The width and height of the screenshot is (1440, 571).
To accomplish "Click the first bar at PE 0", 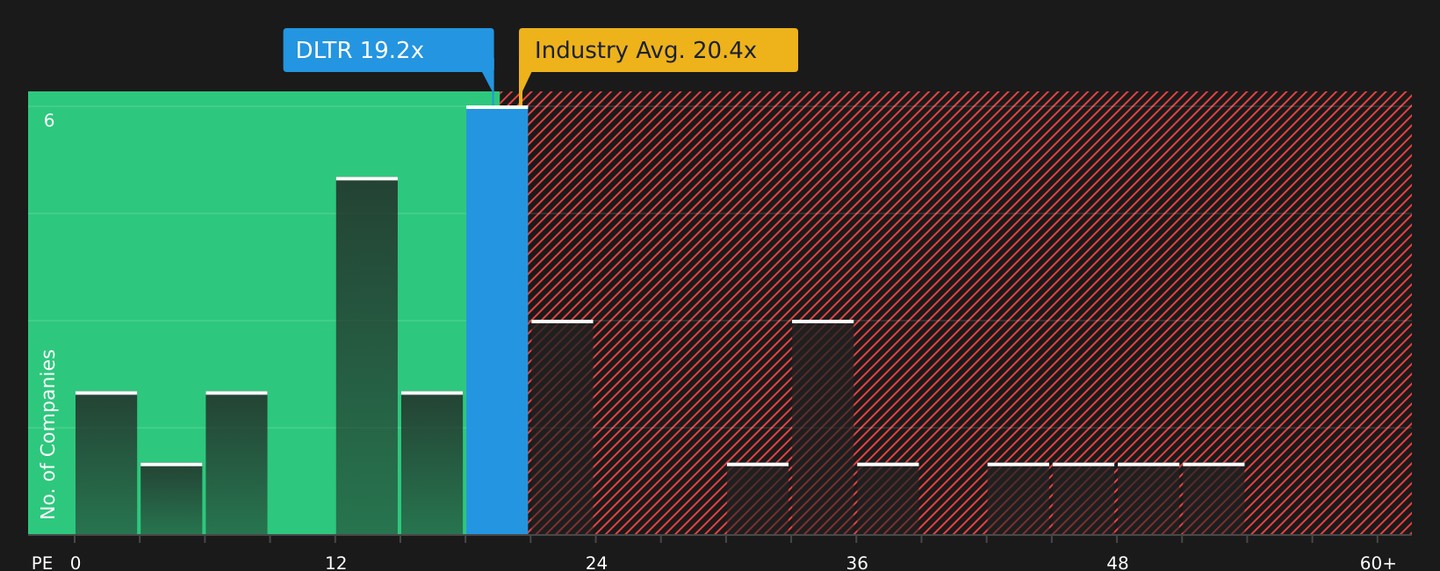I will (106, 463).
